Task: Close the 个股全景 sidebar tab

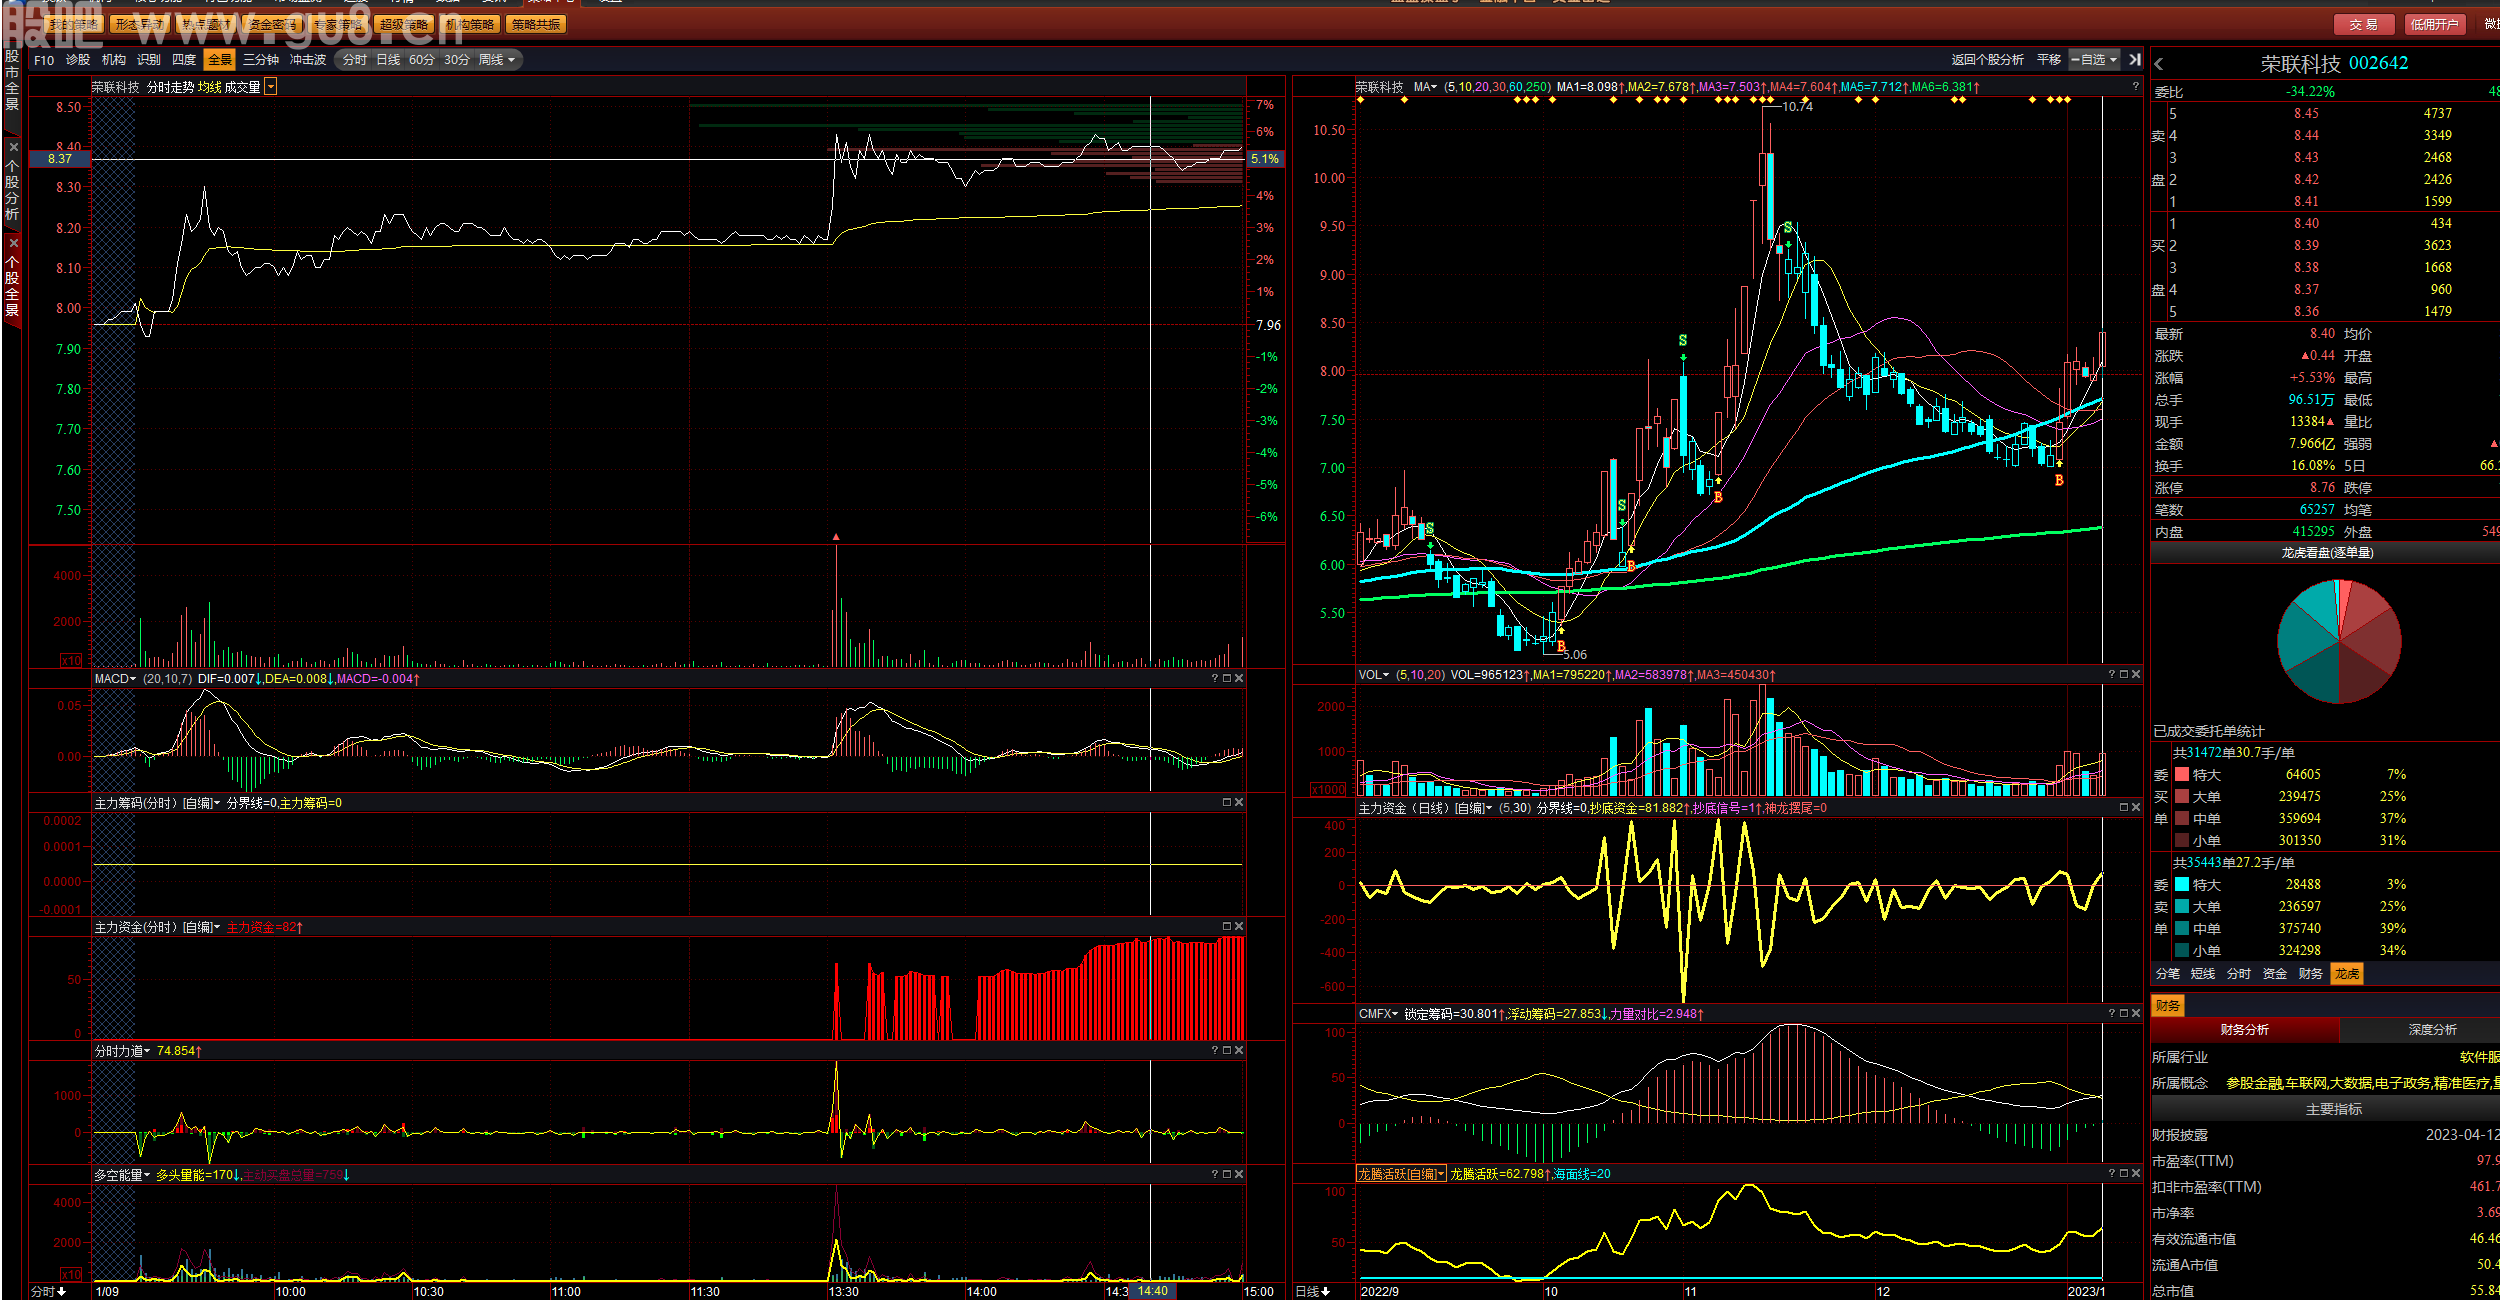Action: coord(13,243)
